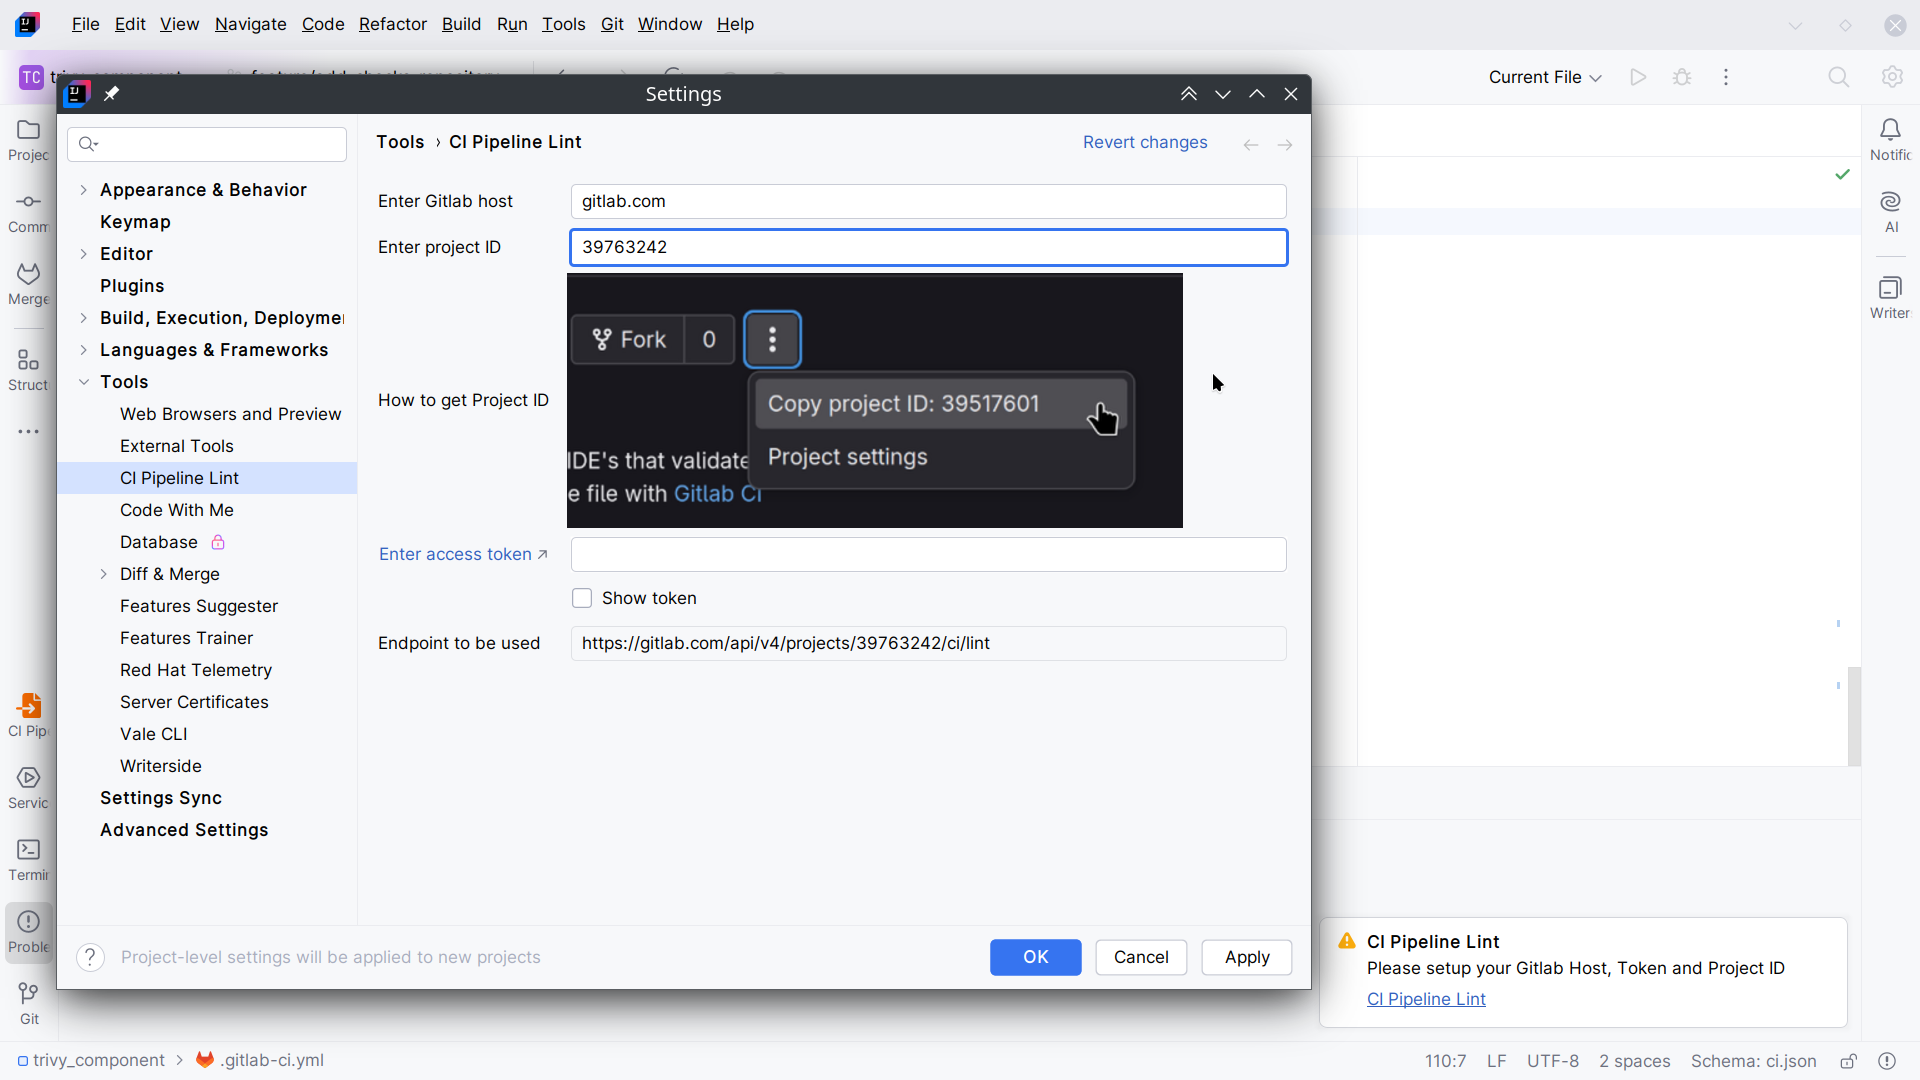Open Enter access token link
This screenshot has width=1920, height=1080.
pyautogui.click(x=463, y=554)
